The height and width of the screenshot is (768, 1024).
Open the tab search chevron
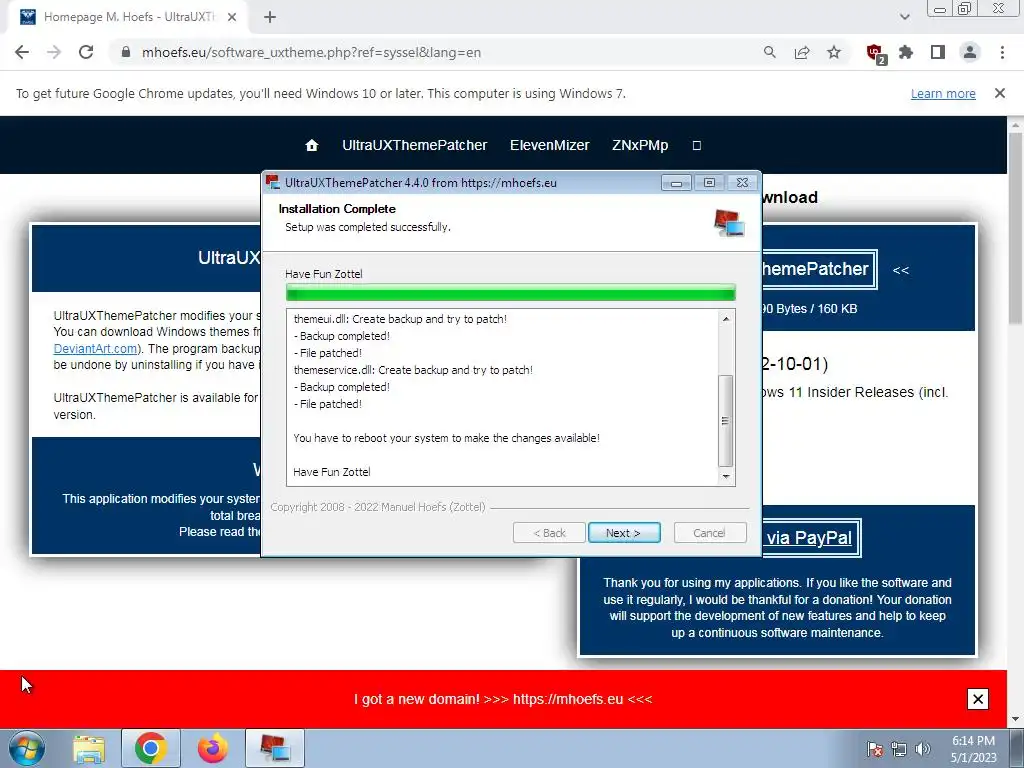(x=904, y=17)
